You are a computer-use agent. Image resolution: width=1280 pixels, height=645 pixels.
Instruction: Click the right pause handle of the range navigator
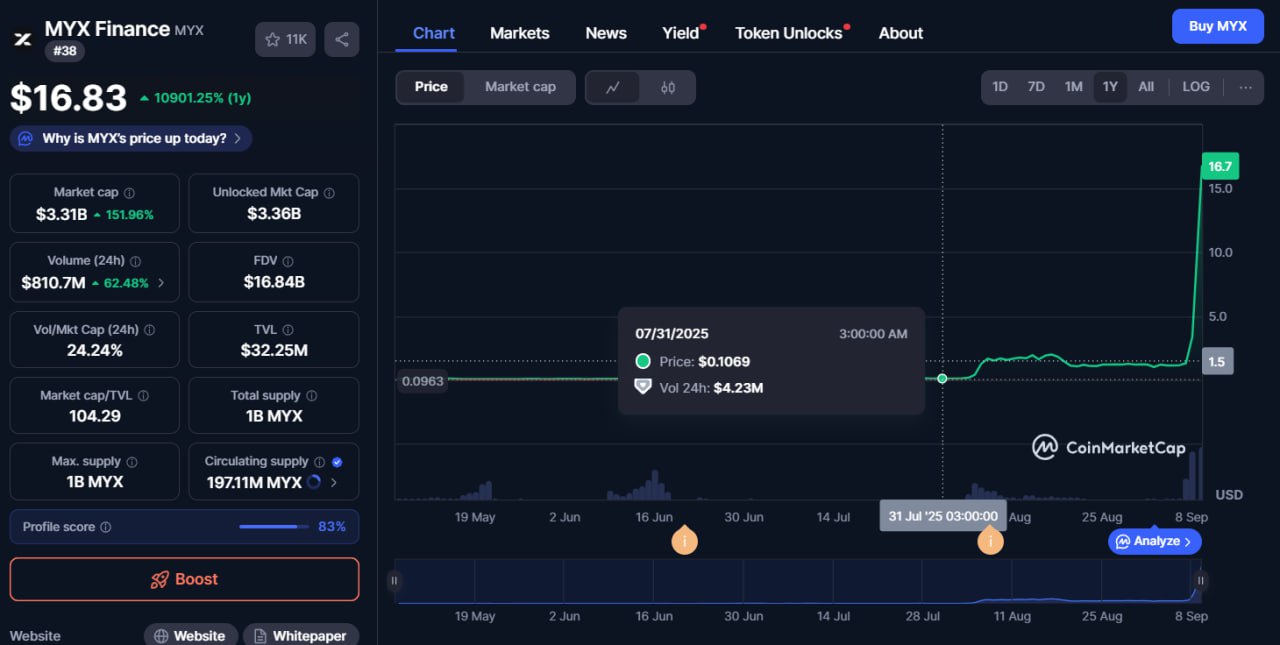[x=1201, y=580]
